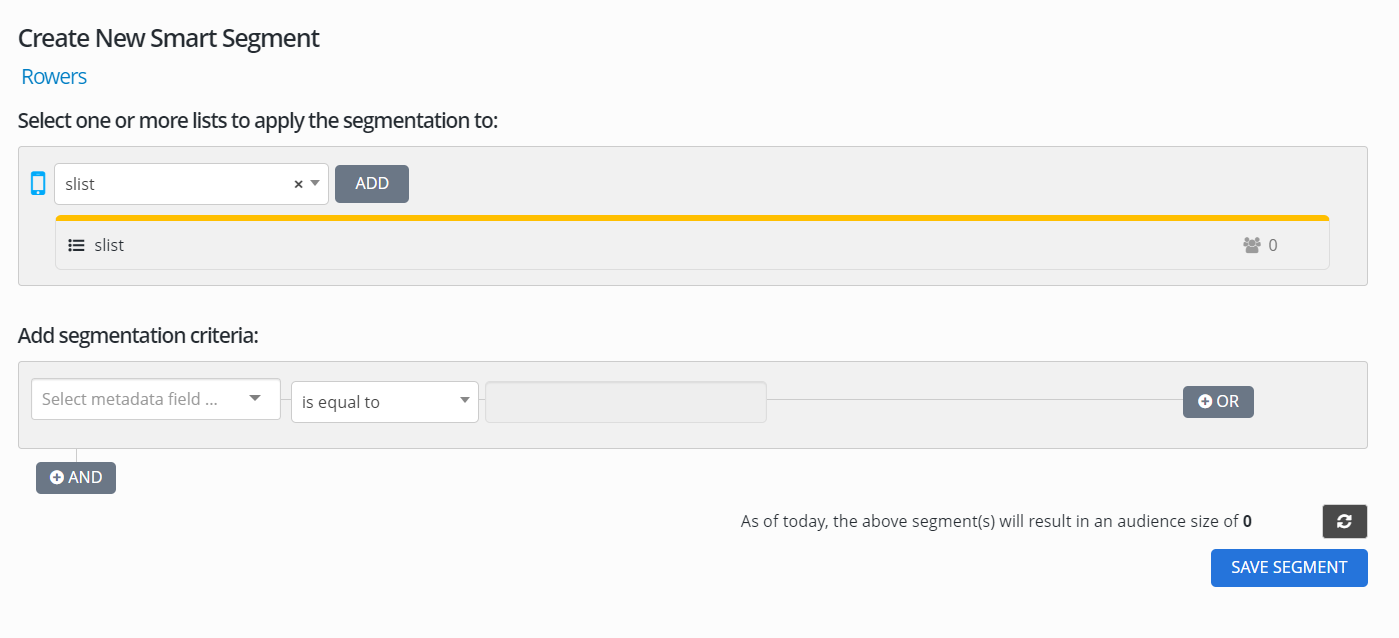The width and height of the screenshot is (1399, 638).
Task: Click the plus icon inside the AND button
Action: coord(57,477)
